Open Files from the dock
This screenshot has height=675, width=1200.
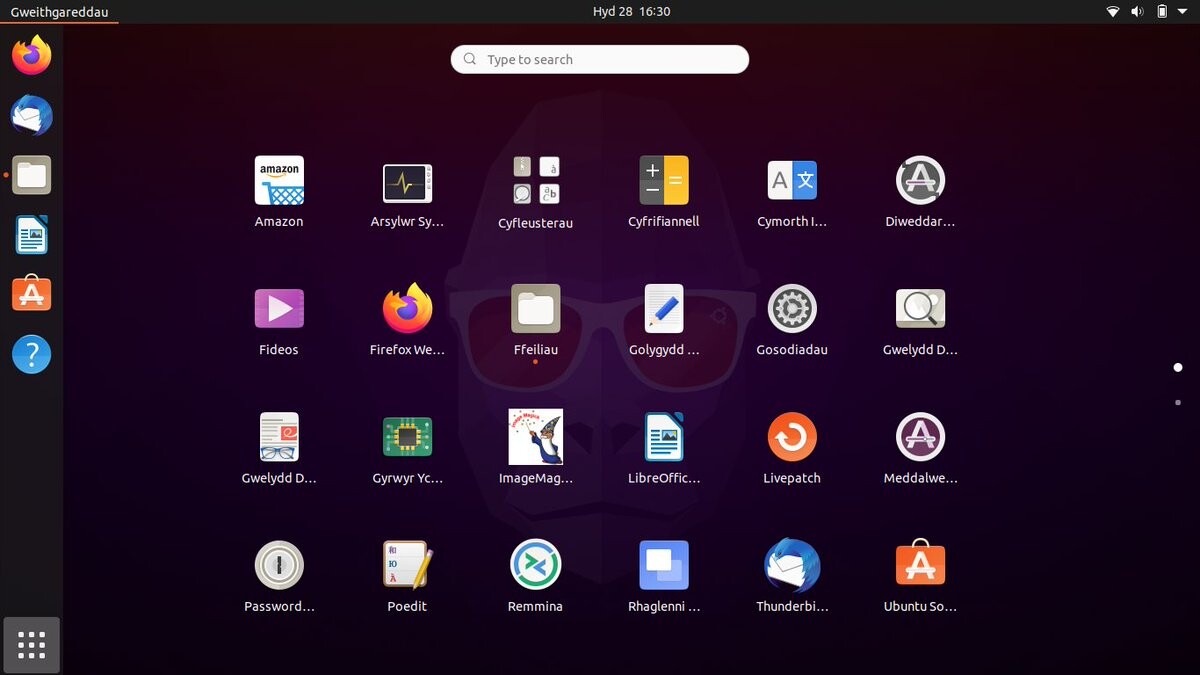pyautogui.click(x=31, y=175)
